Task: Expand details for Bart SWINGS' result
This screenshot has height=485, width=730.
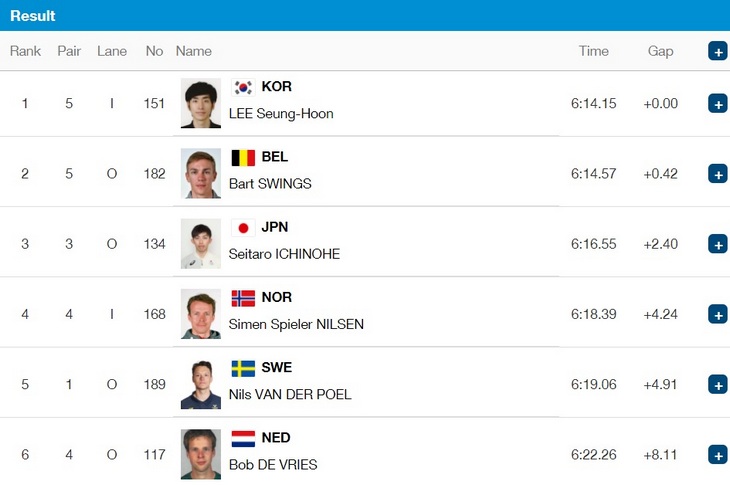Action: pos(718,174)
